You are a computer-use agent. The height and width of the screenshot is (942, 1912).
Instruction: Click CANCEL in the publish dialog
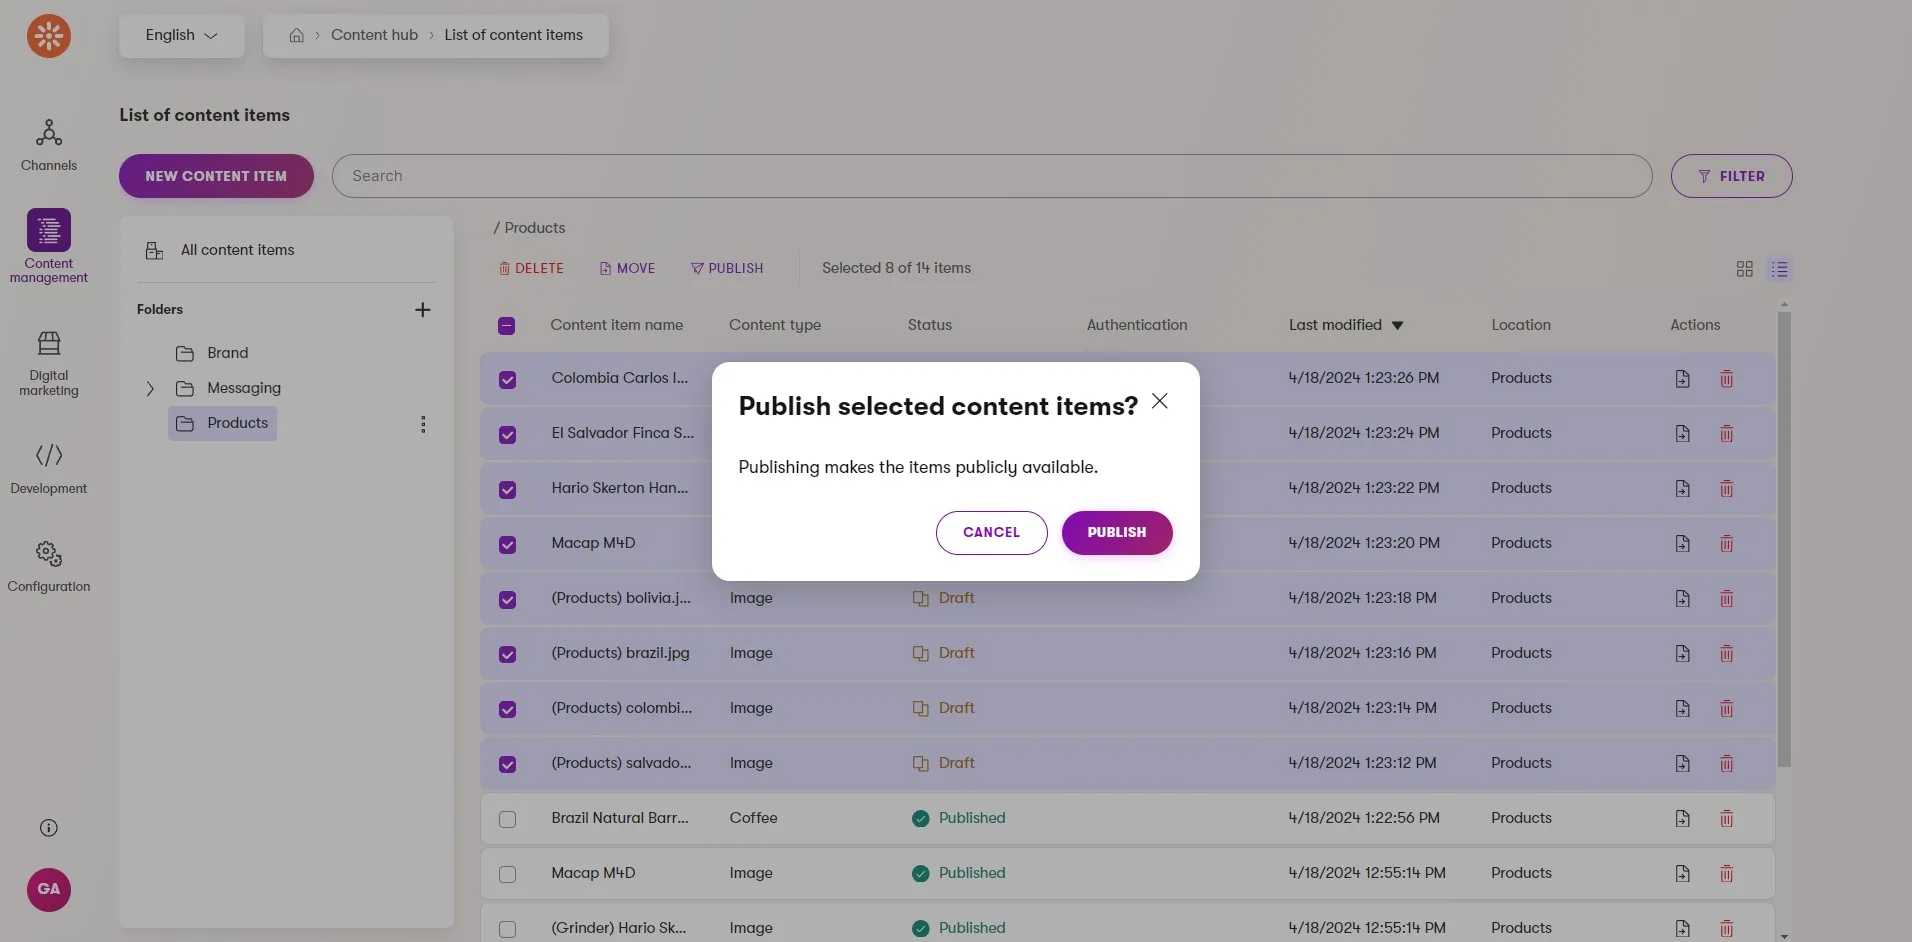coord(992,533)
